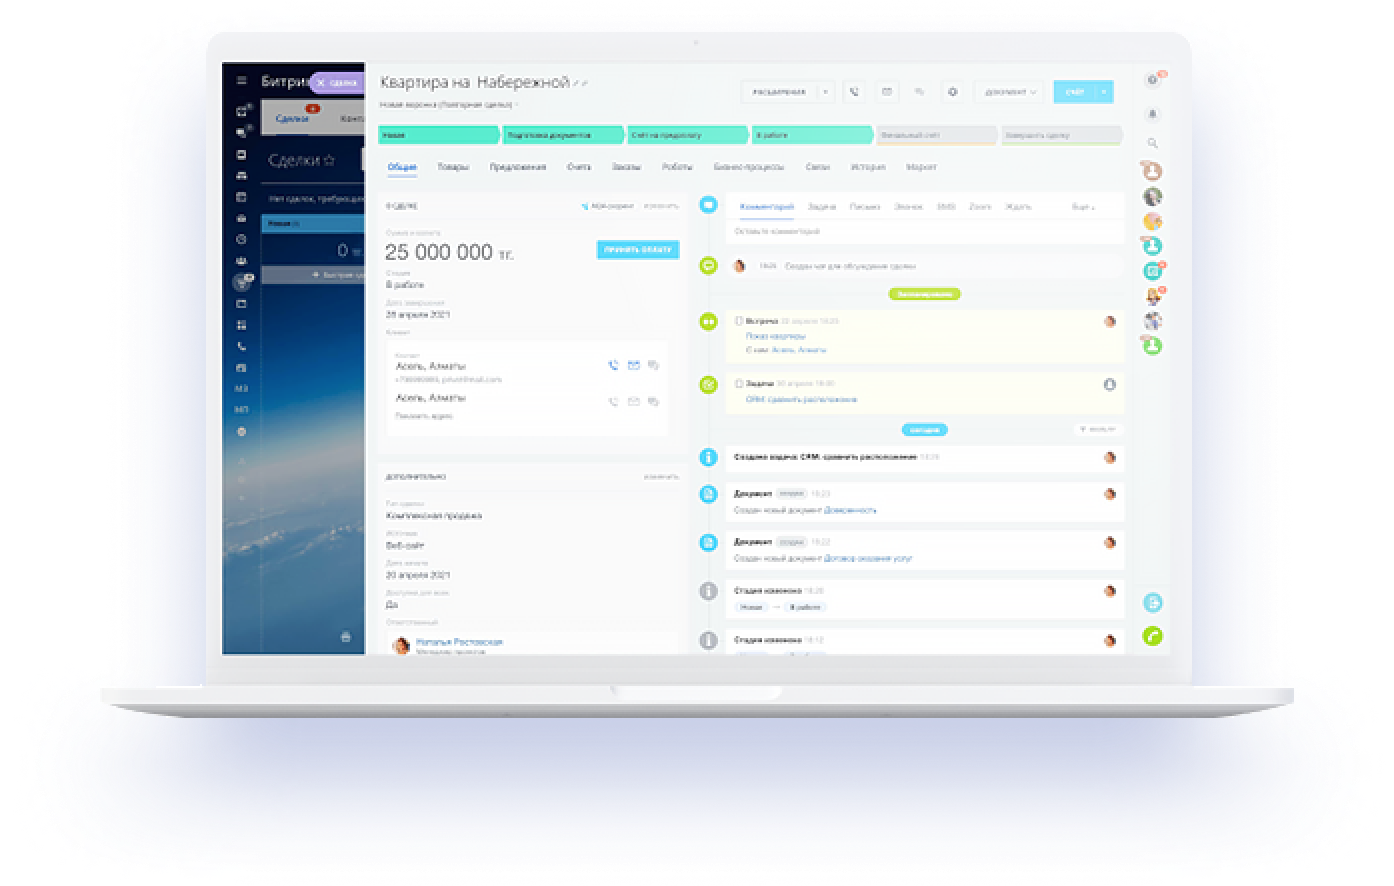Open the Показ квартиры meeting link
Viewport: 1394px width, 886px height.
(775, 336)
